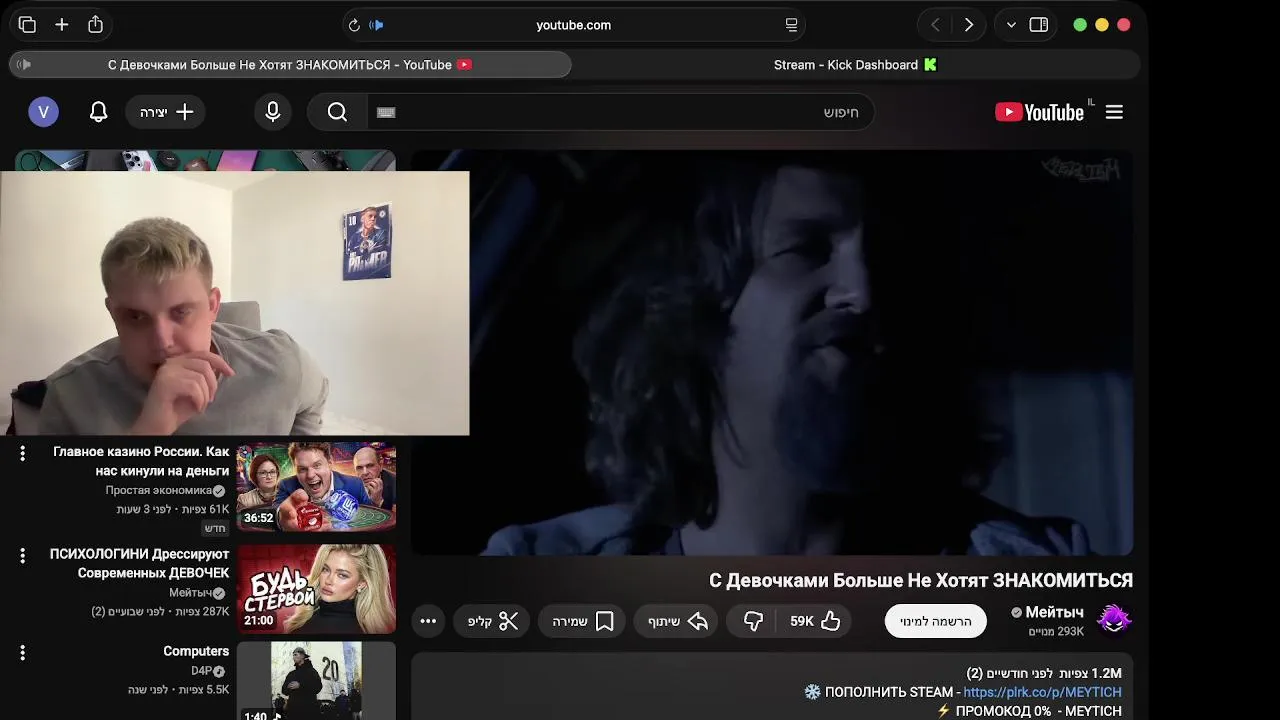Open options menu for Главное казино video
This screenshot has width=1280, height=720.
(x=22, y=453)
